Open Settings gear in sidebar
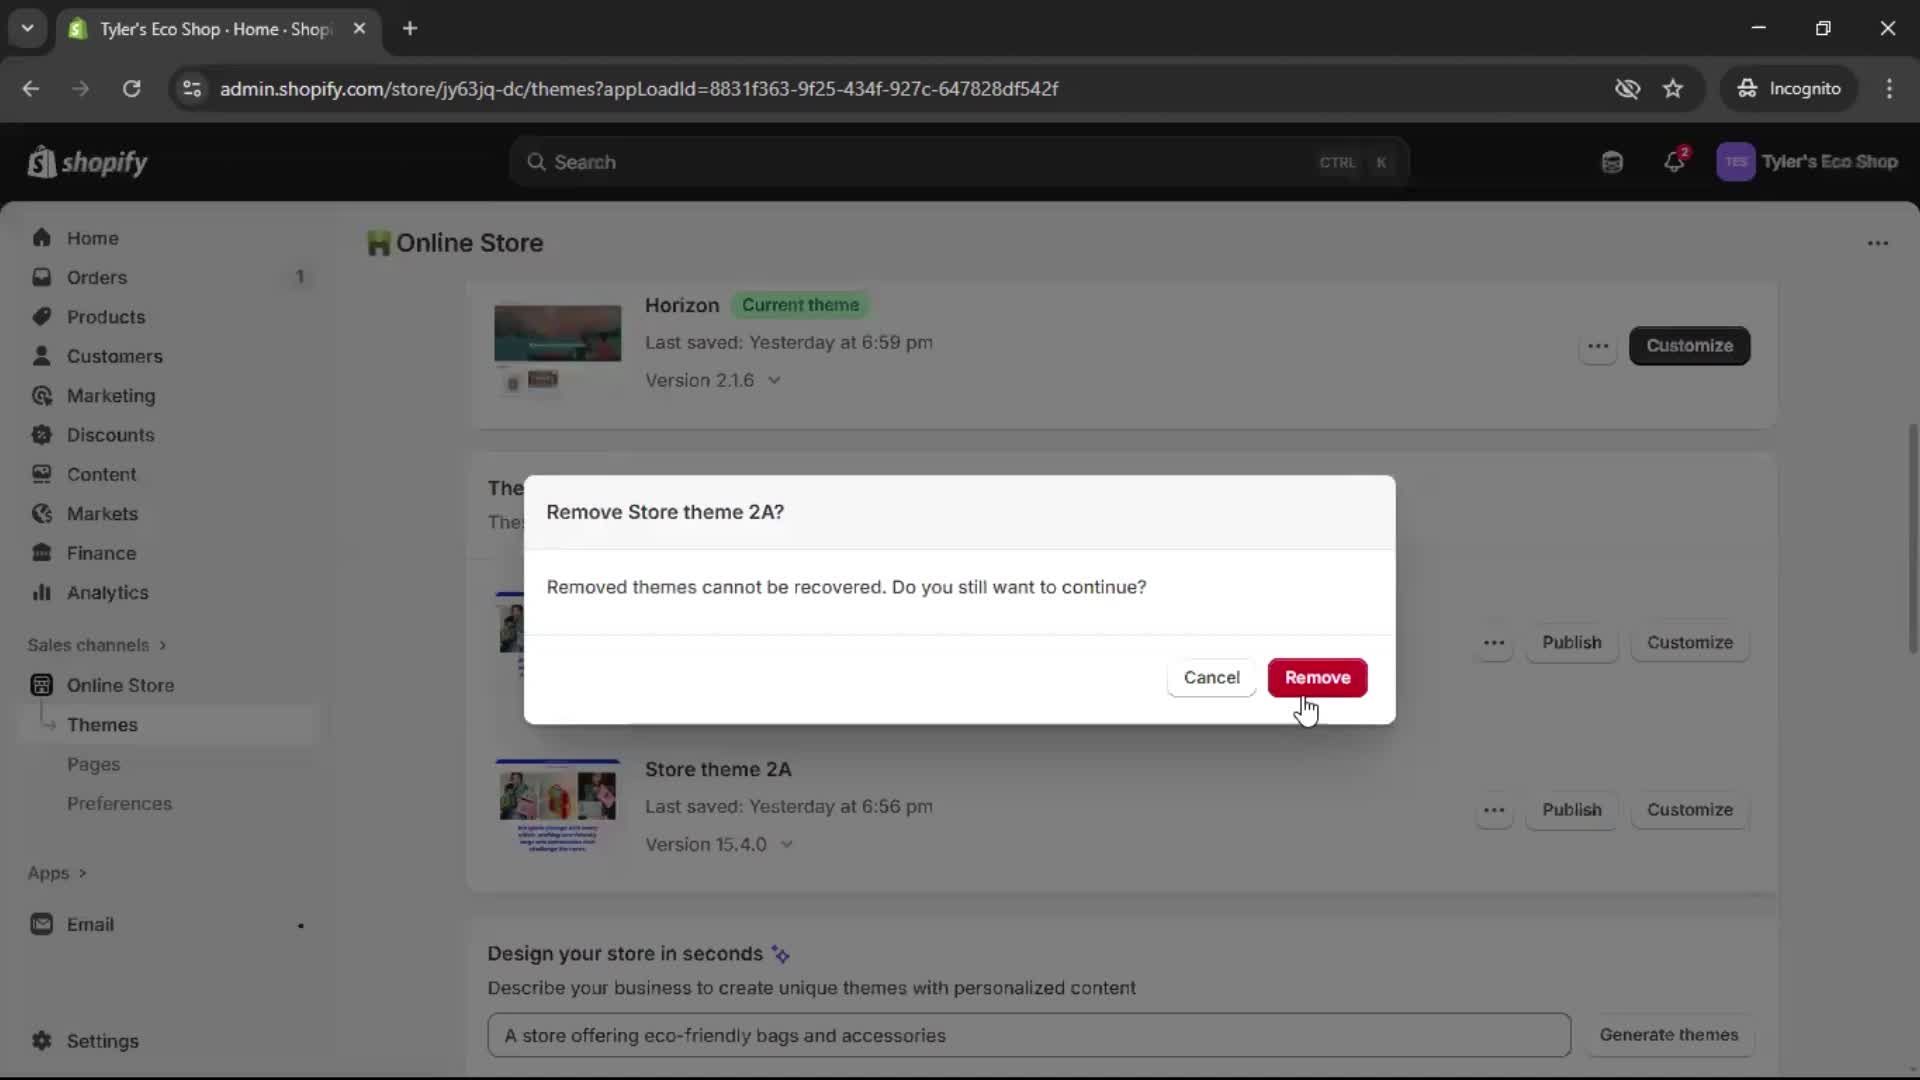Screen dimensions: 1920x1080 coord(42,1041)
